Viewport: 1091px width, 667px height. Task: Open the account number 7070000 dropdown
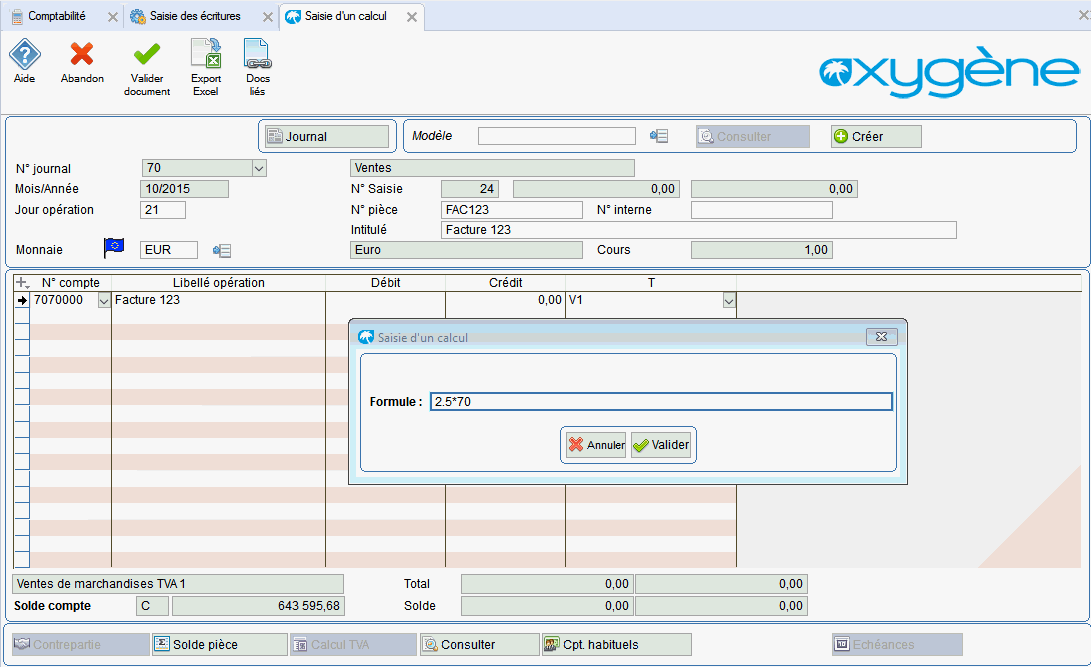click(x=104, y=300)
